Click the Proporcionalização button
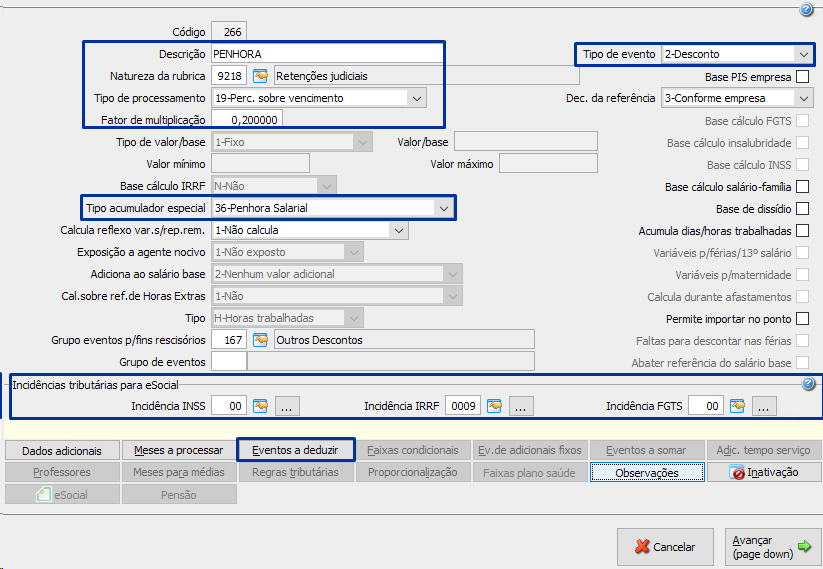Screen dimensions: 823x569 pyautogui.click(x=413, y=472)
